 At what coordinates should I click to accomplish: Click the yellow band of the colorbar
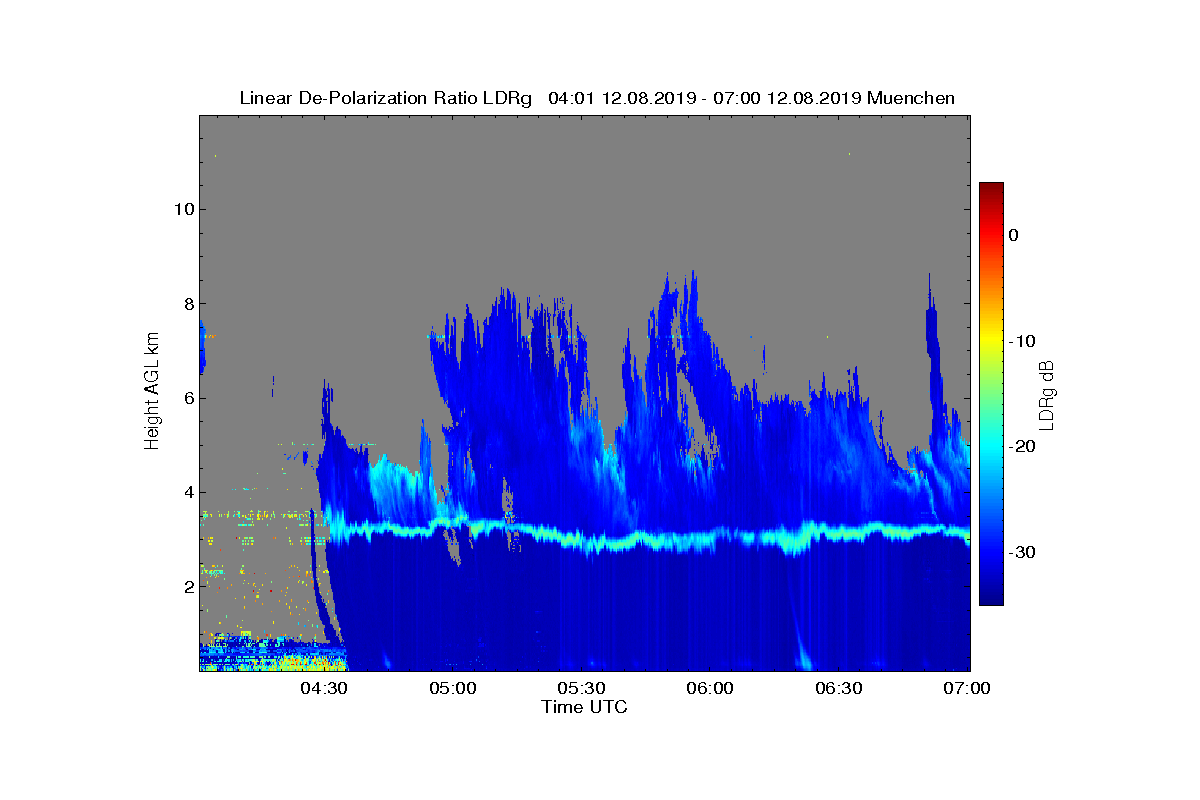click(x=991, y=341)
